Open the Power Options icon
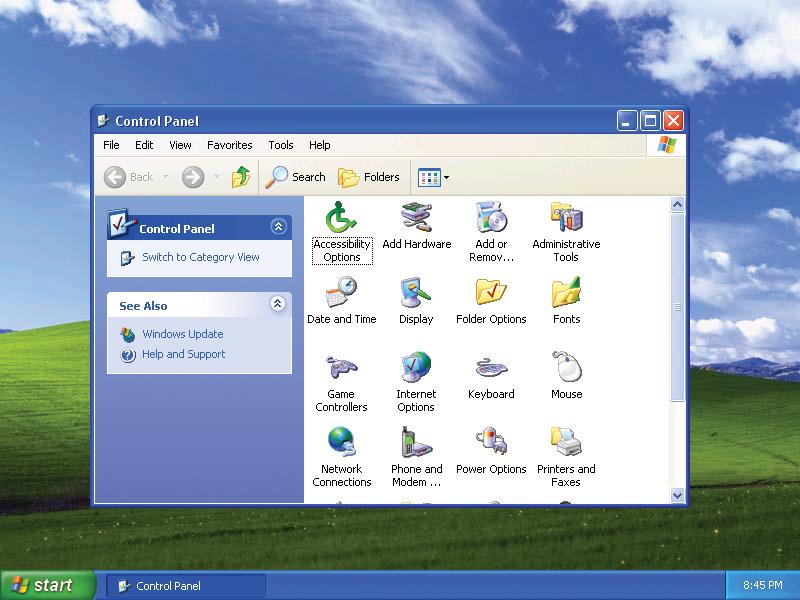 pyautogui.click(x=491, y=442)
